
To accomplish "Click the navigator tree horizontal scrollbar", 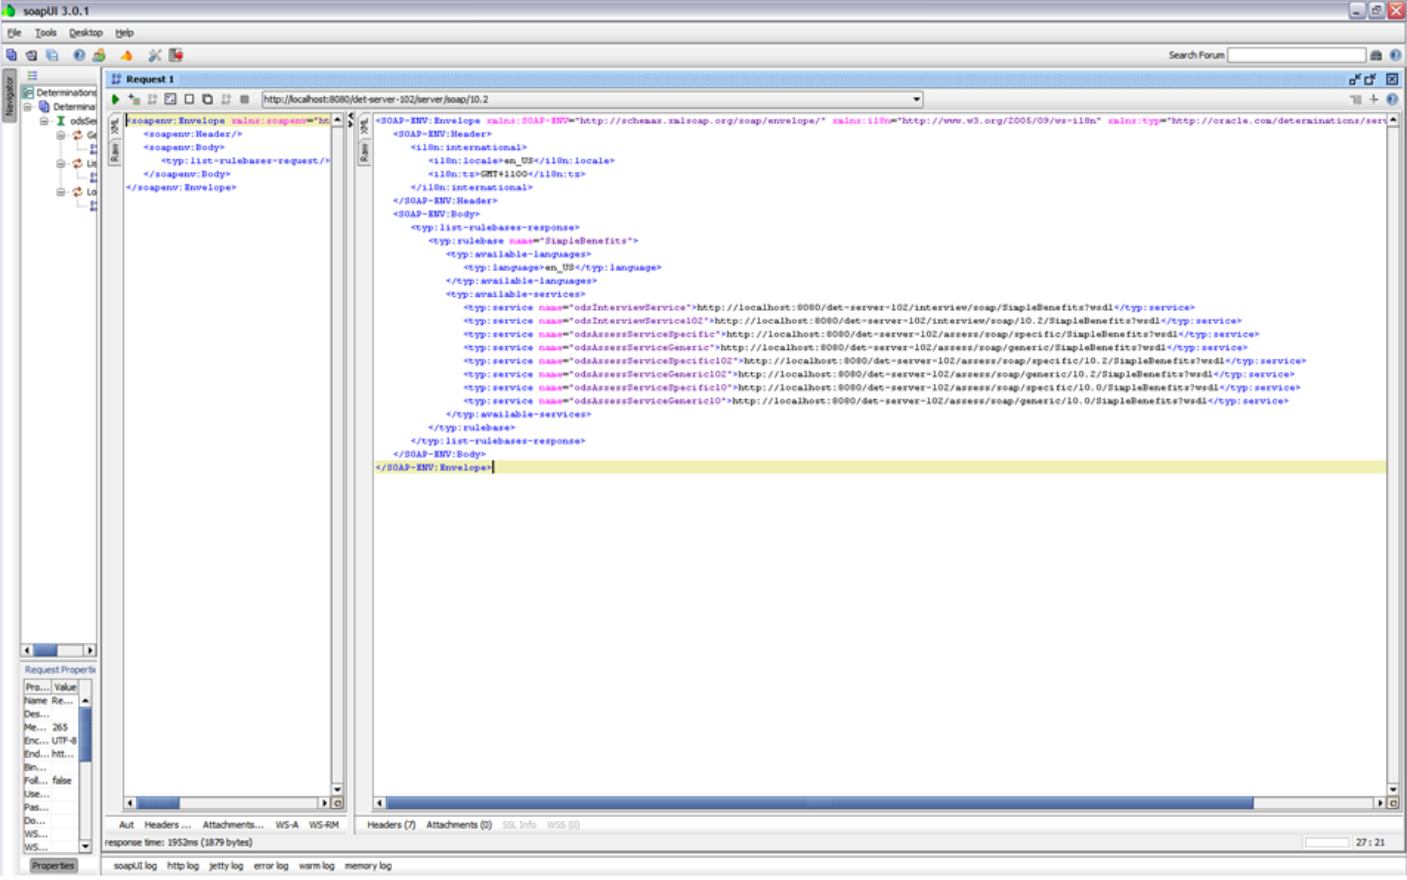I will pos(58,650).
